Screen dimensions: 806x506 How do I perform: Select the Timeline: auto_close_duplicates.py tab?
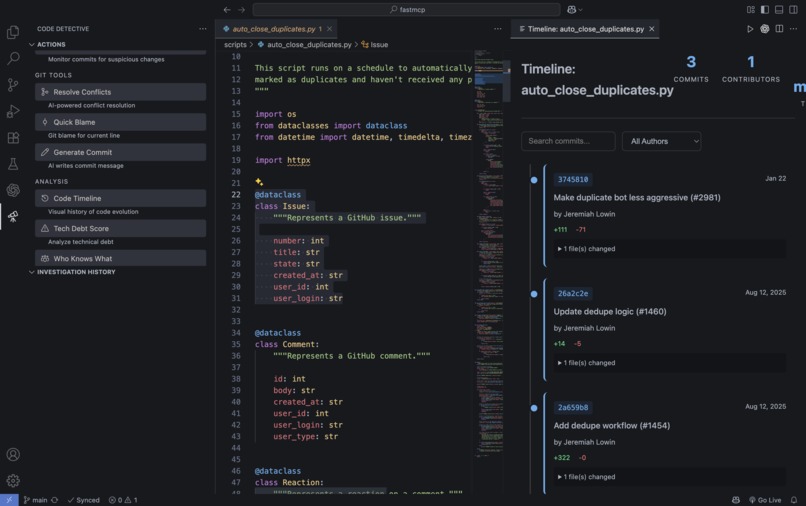click(585, 29)
